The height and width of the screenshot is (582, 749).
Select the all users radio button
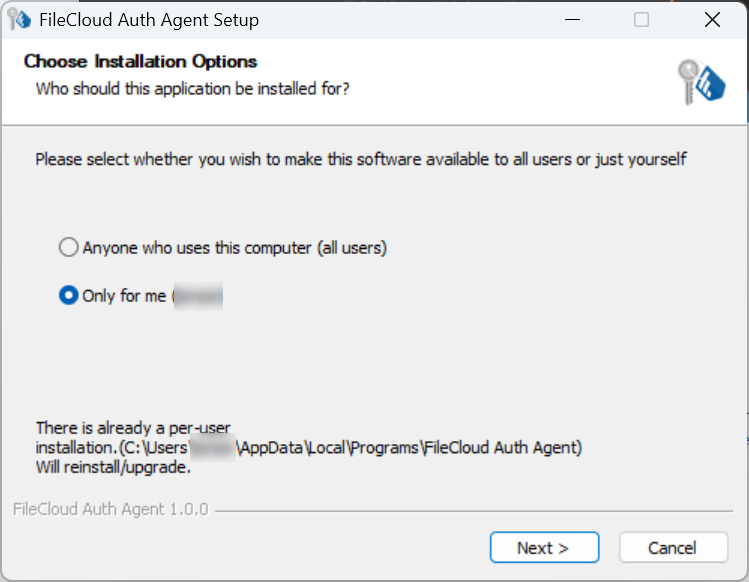[68, 247]
